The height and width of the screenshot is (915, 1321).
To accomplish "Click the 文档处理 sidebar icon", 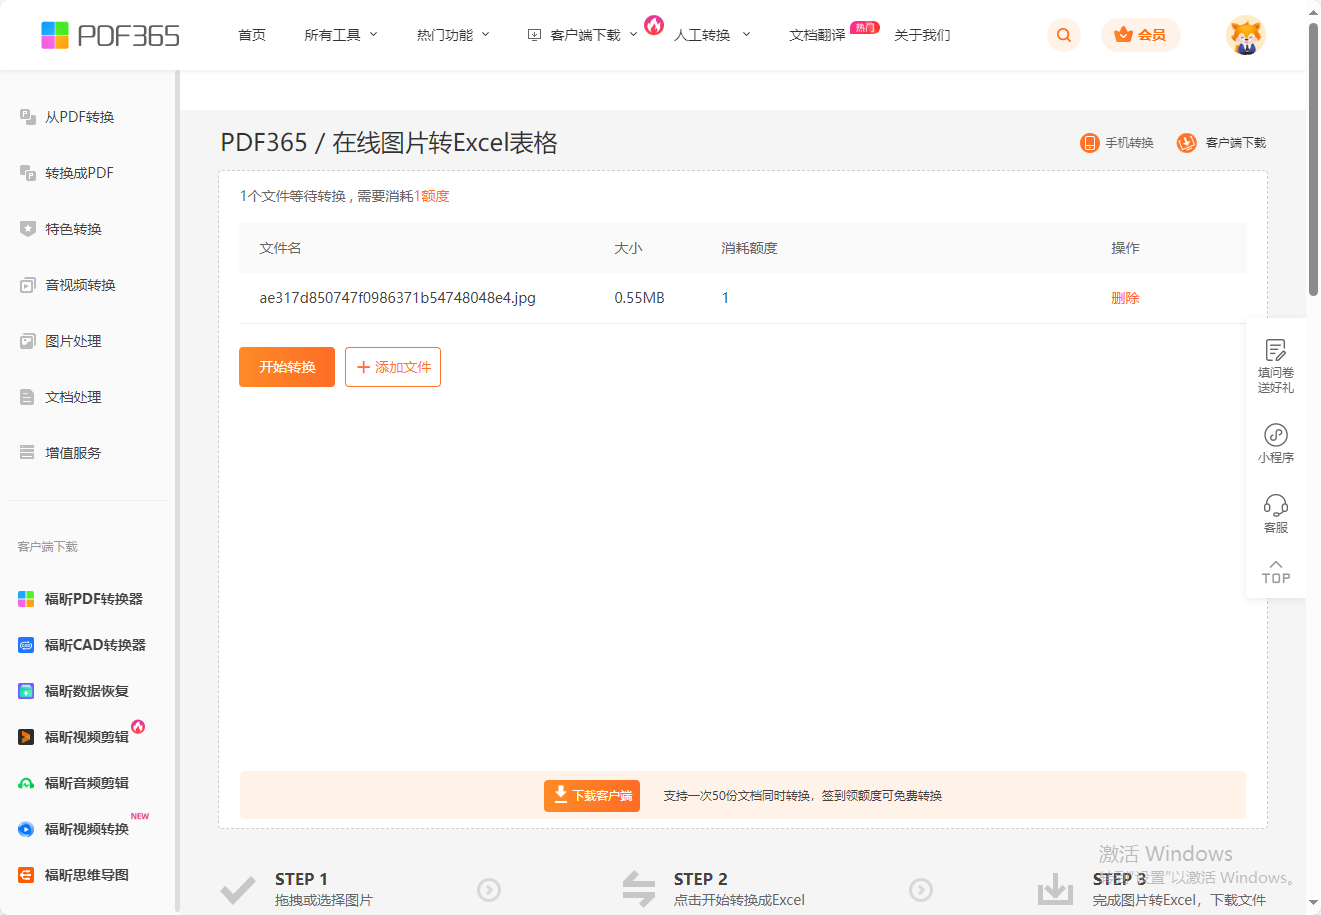I will [28, 397].
